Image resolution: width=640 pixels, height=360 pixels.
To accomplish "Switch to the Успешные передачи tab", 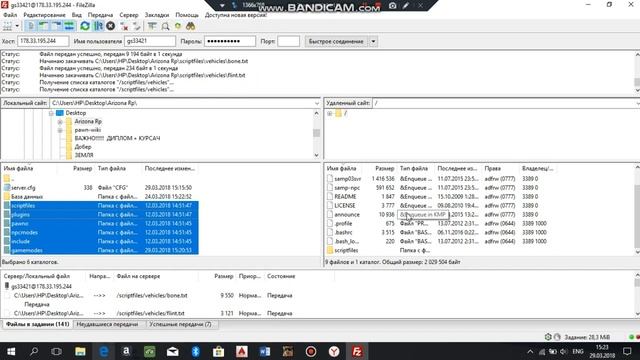I will click(180, 324).
